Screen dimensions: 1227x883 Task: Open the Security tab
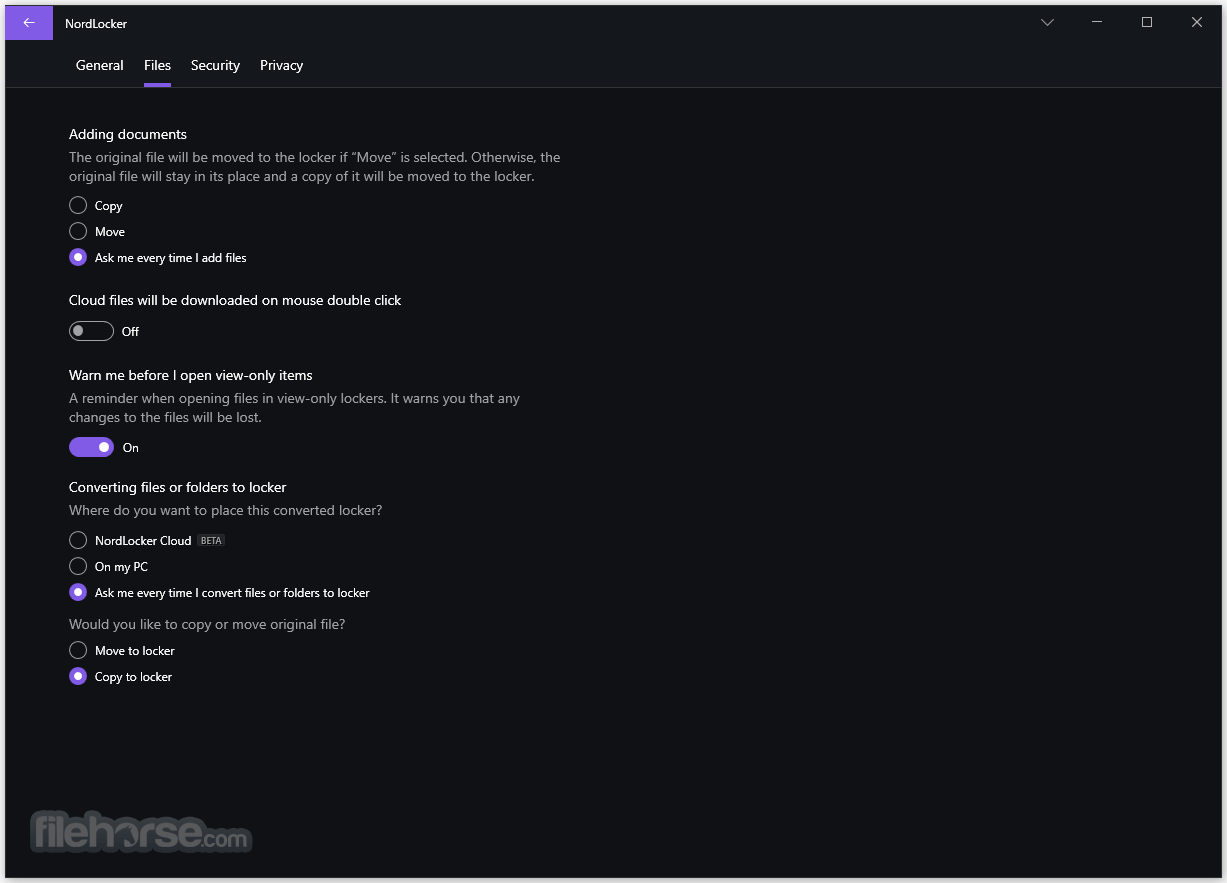click(x=215, y=65)
